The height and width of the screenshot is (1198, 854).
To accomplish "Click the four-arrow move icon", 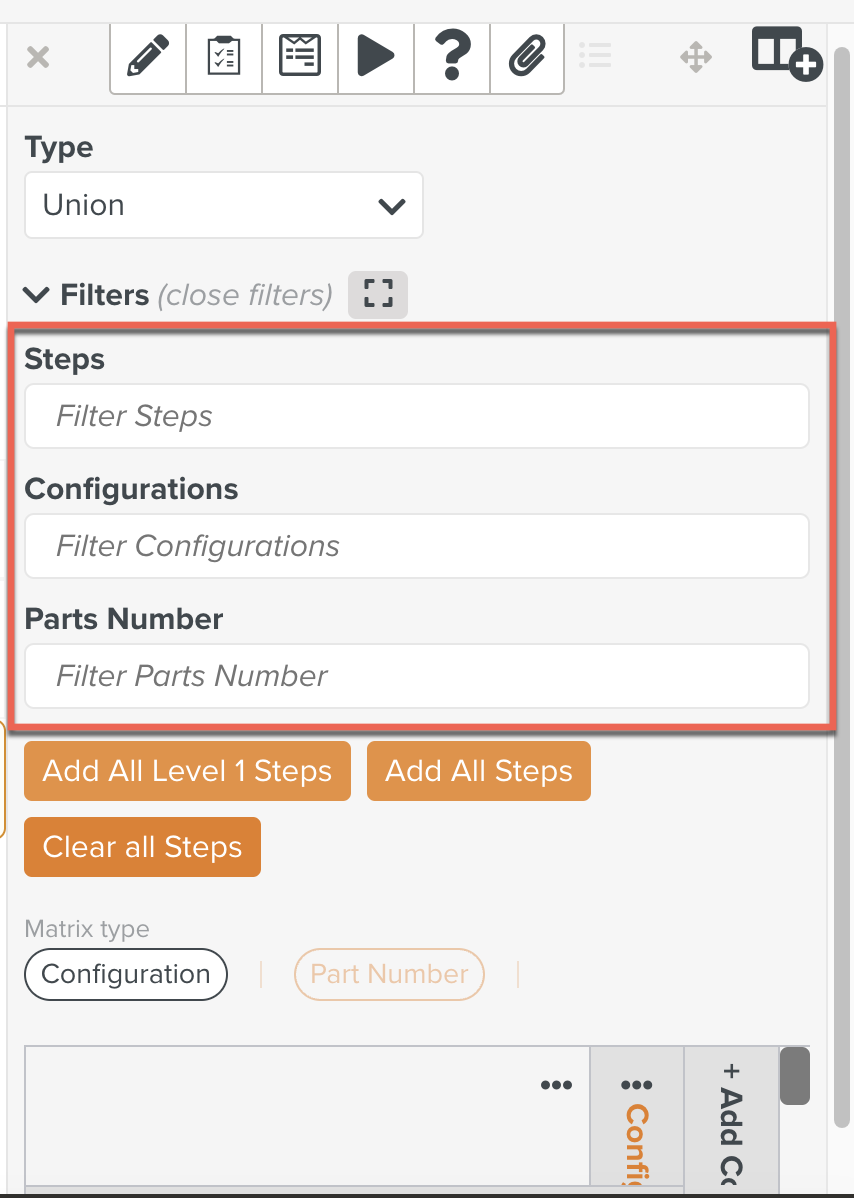I will (696, 57).
